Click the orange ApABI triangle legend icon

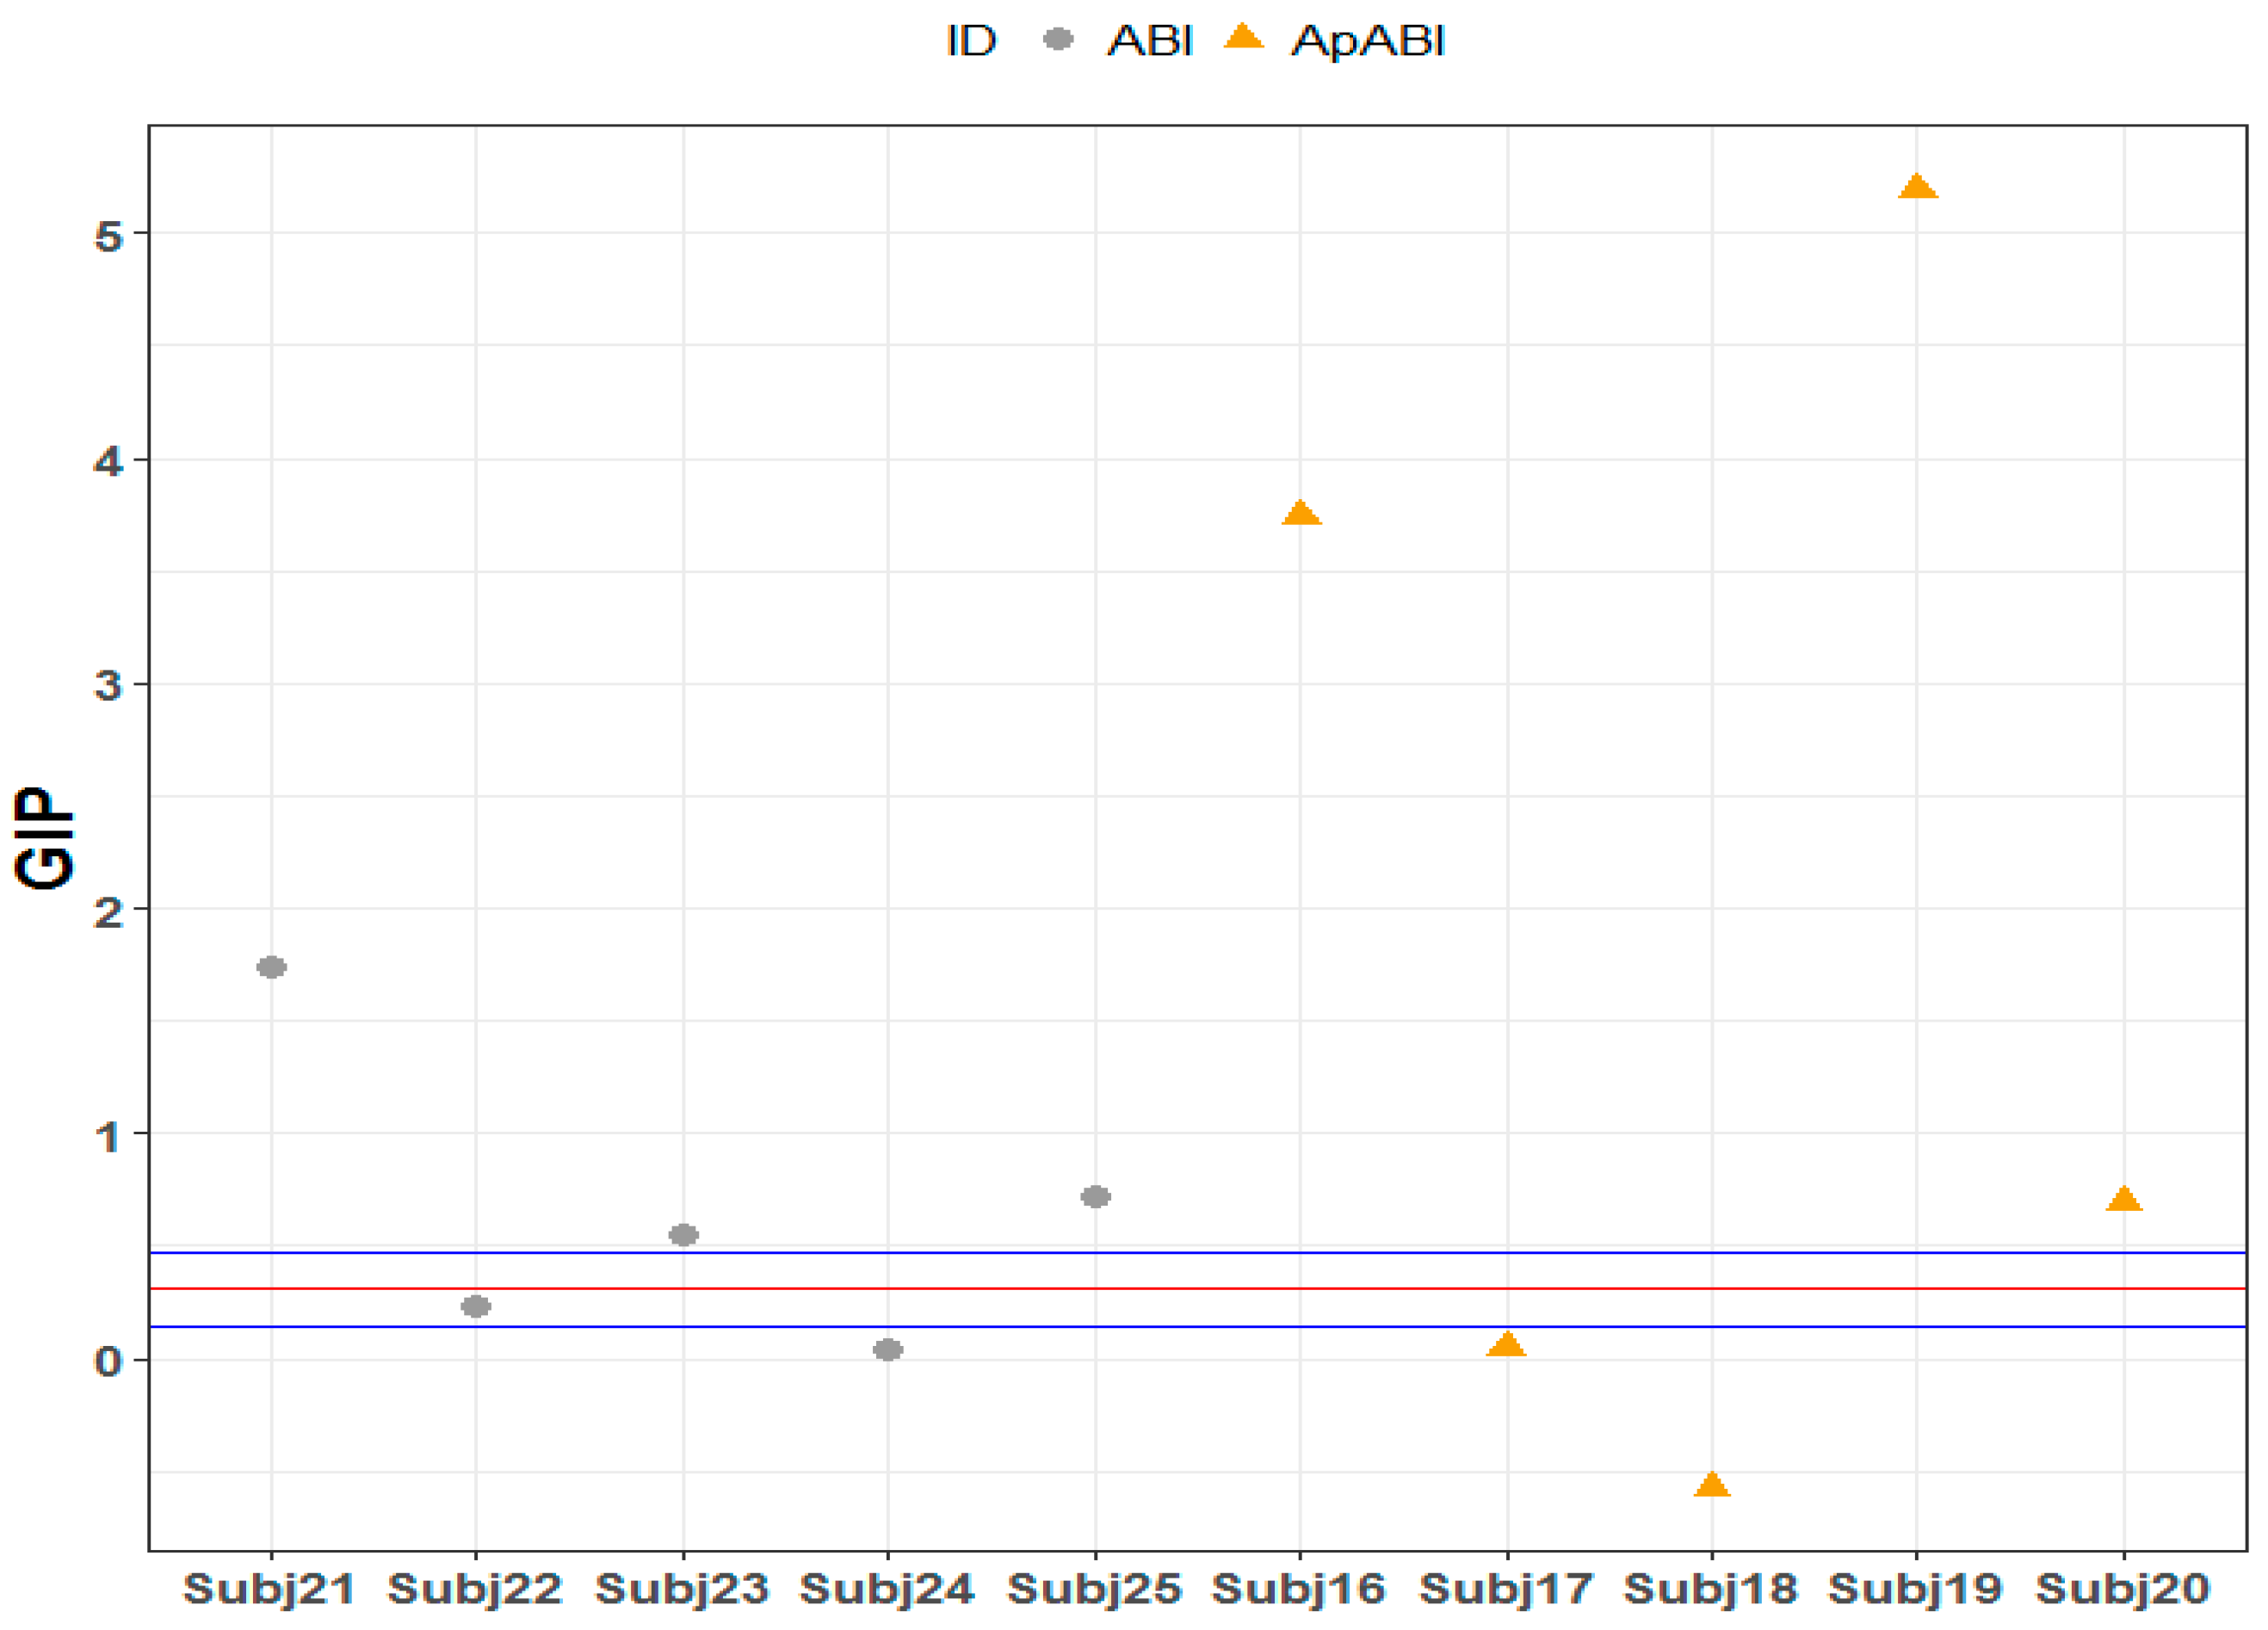(x=1243, y=38)
